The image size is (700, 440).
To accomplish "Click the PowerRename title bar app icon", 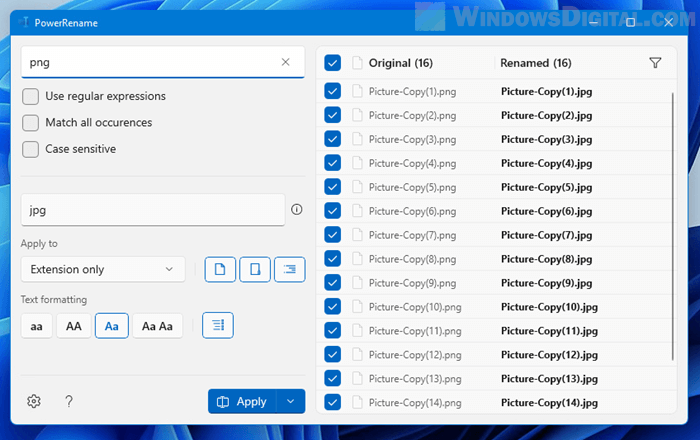I will coord(24,22).
